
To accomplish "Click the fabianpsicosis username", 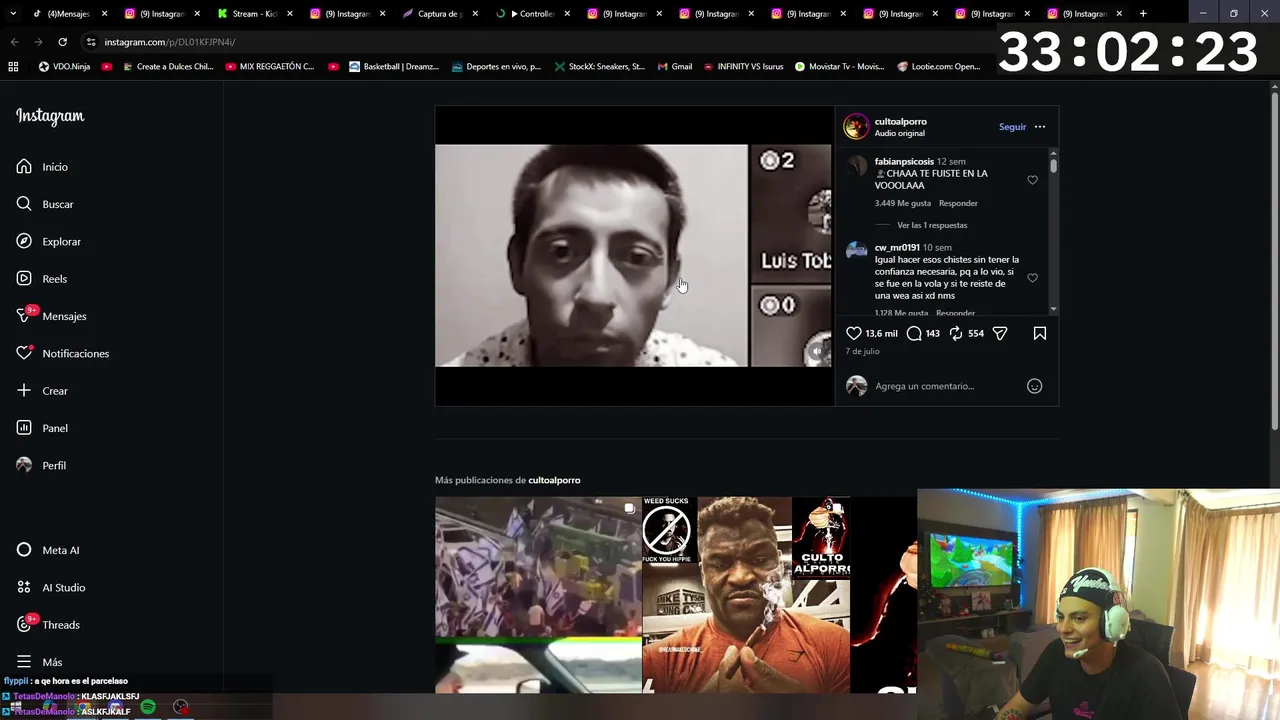I will [904, 161].
